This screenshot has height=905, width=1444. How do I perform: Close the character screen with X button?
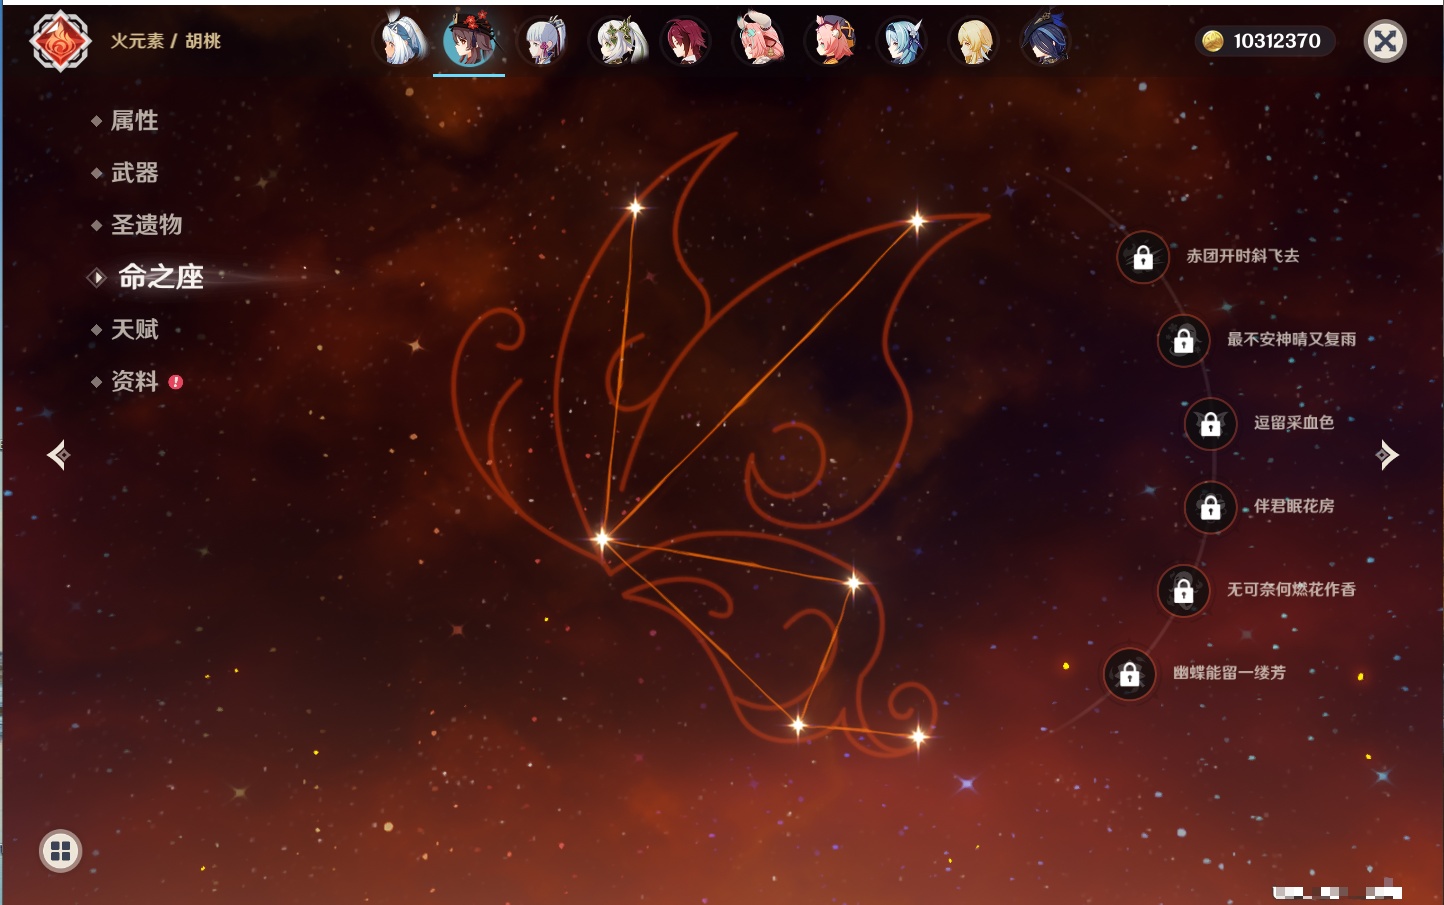pyautogui.click(x=1385, y=41)
